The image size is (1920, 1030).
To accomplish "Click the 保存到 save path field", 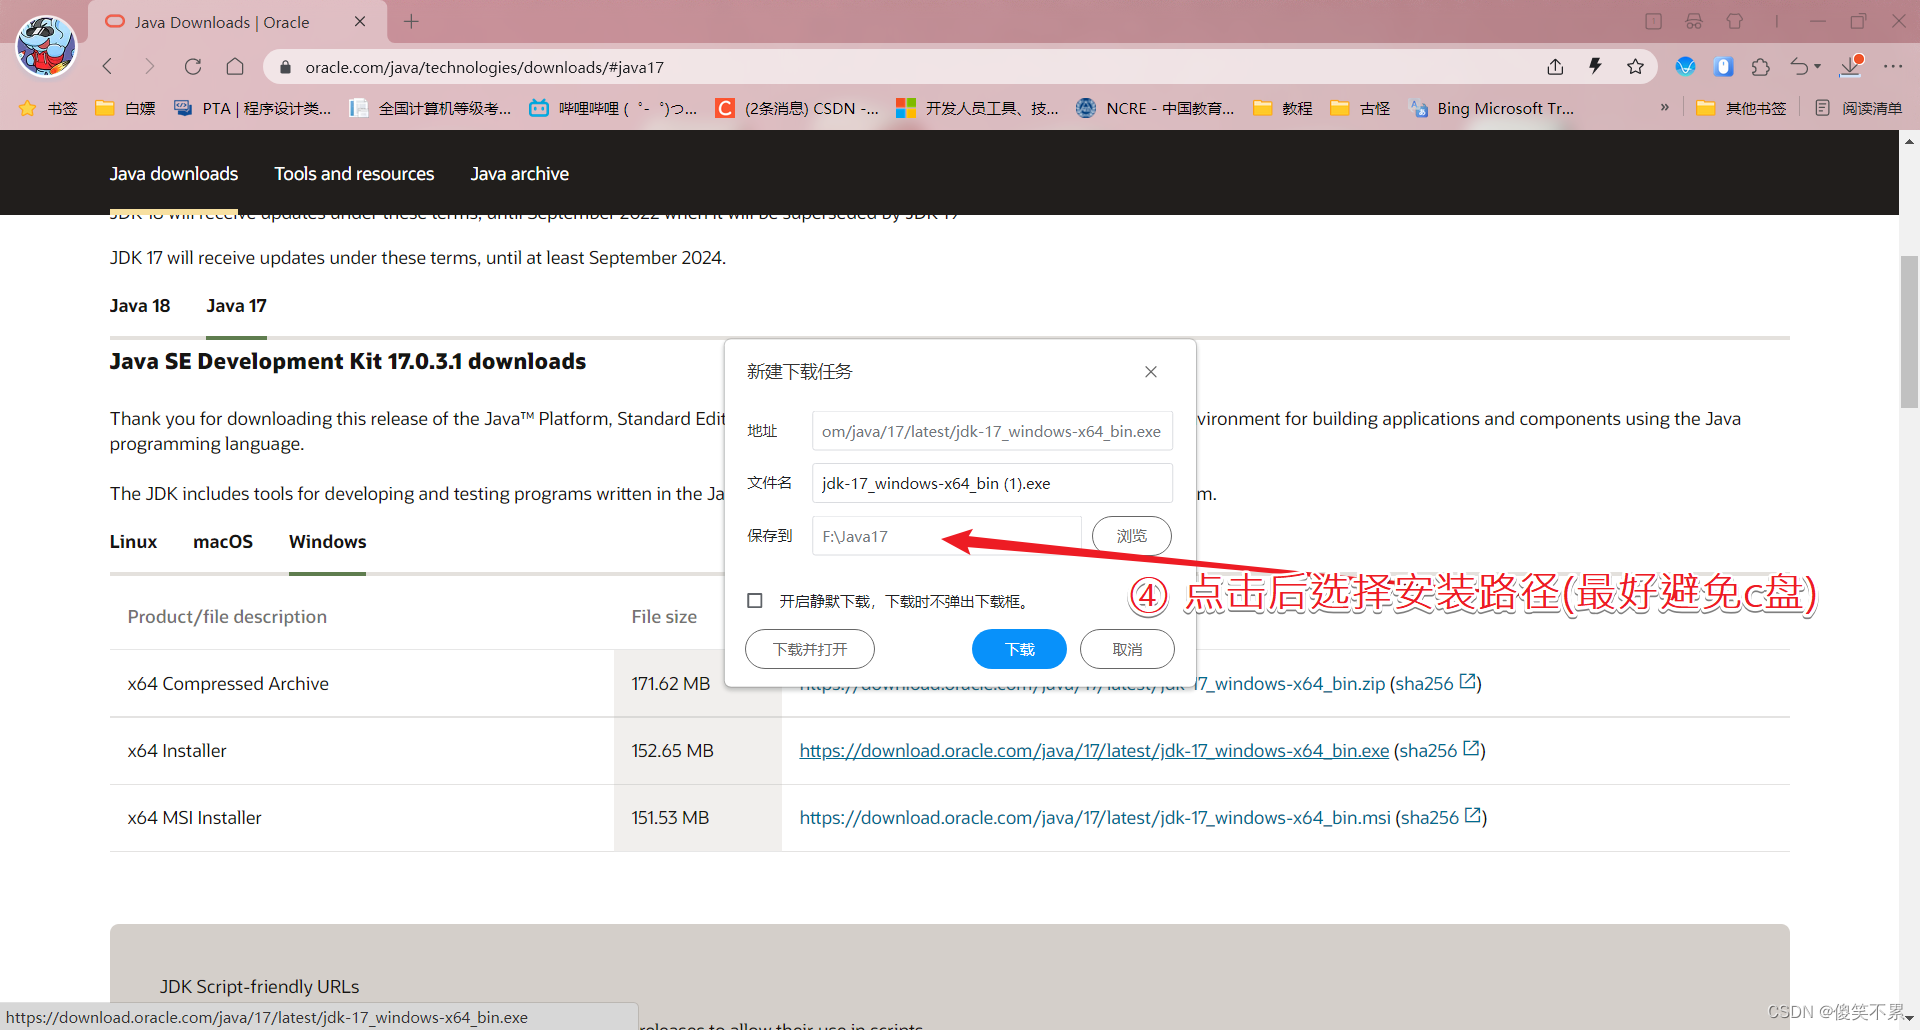I will [x=947, y=536].
